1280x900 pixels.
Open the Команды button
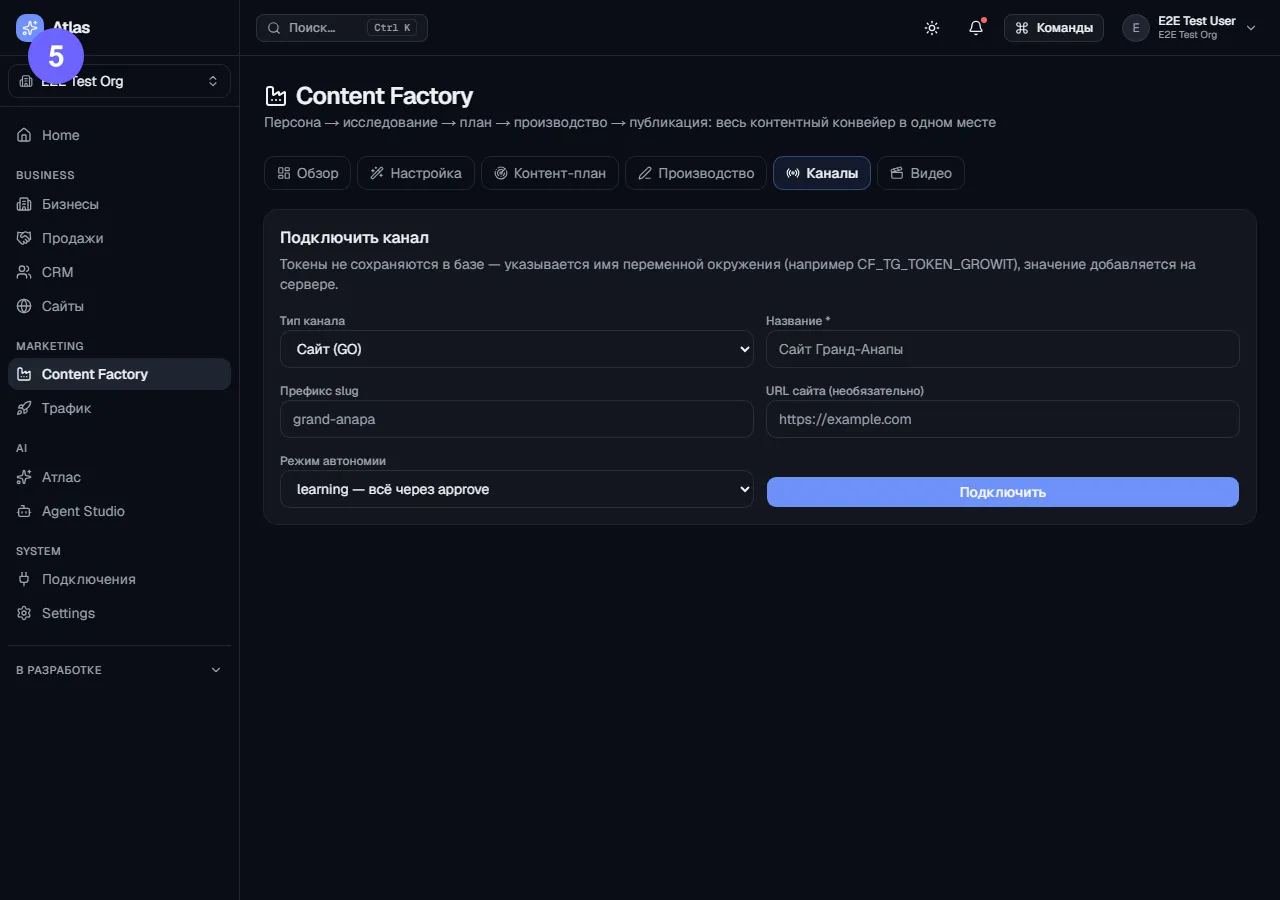[1054, 28]
